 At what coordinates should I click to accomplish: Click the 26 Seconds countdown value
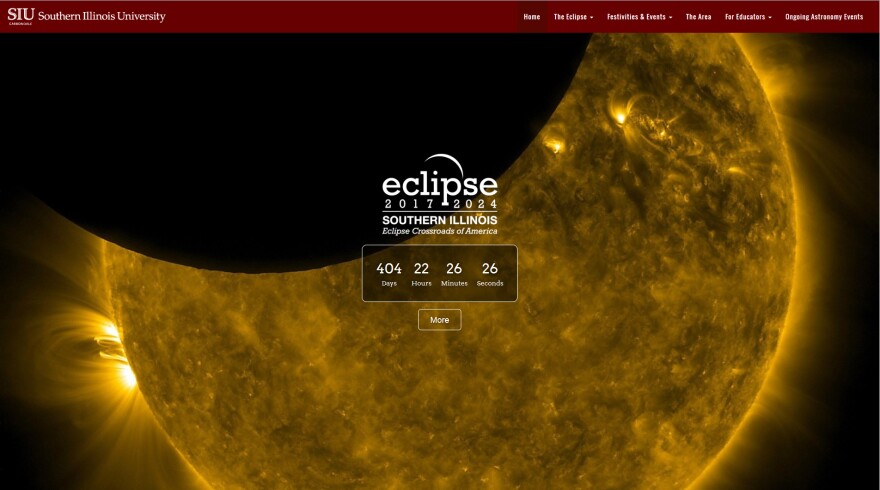pos(490,274)
